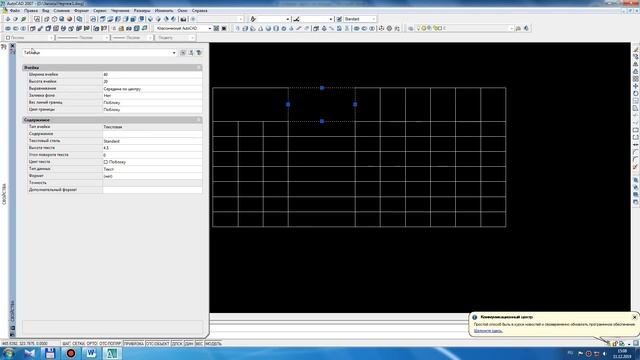This screenshot has width=640, height=360.
Task: Open the Правка menu
Action: (31, 11)
